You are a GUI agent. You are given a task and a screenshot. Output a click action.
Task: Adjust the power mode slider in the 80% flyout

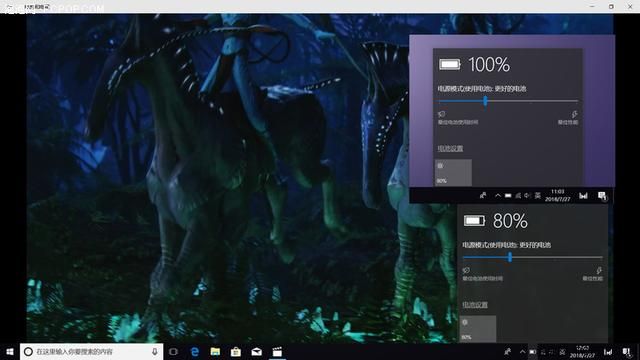510,257
